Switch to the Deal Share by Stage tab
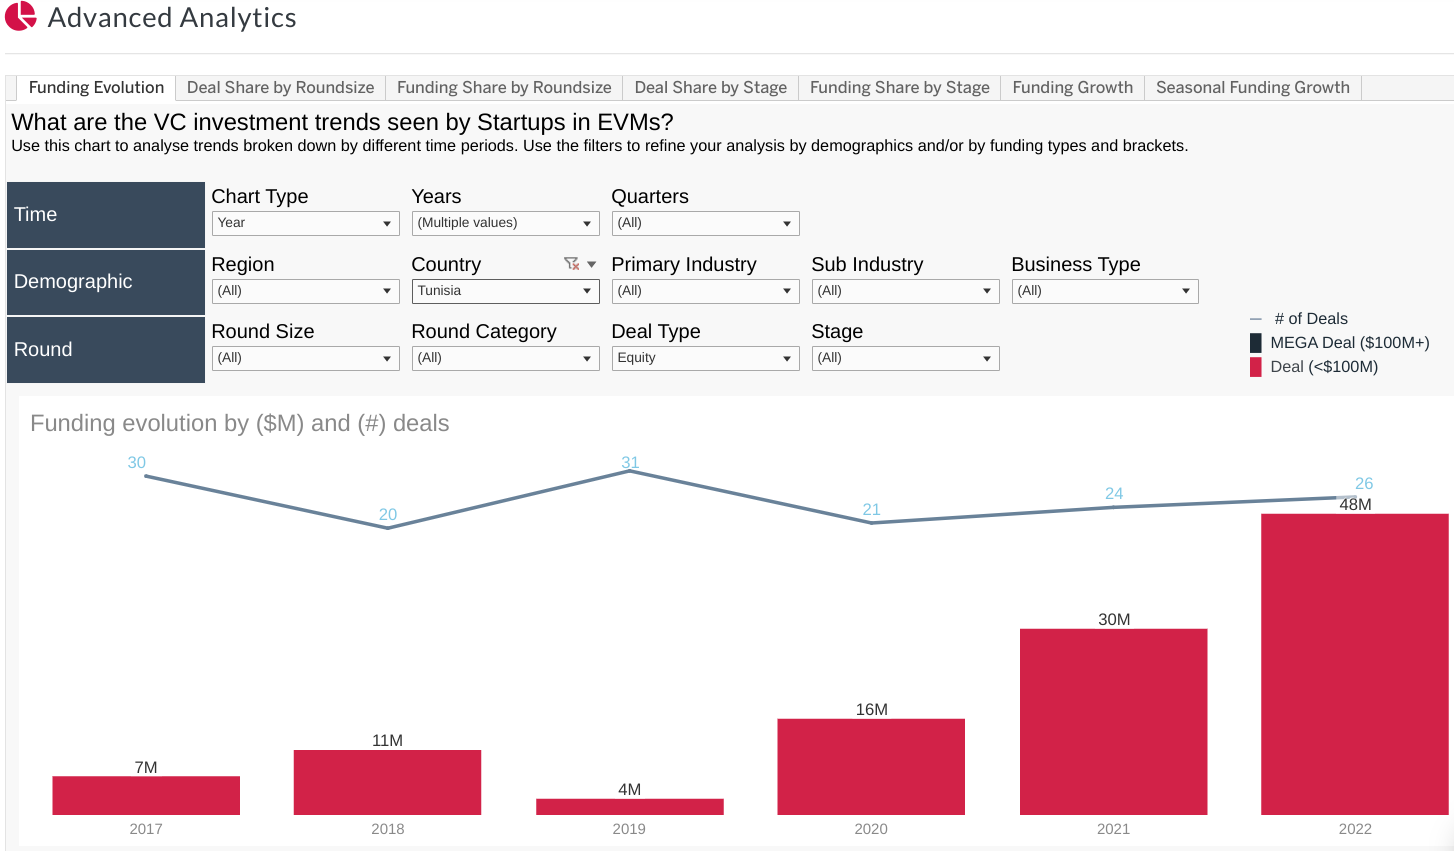The width and height of the screenshot is (1454, 851). pyautogui.click(x=710, y=87)
